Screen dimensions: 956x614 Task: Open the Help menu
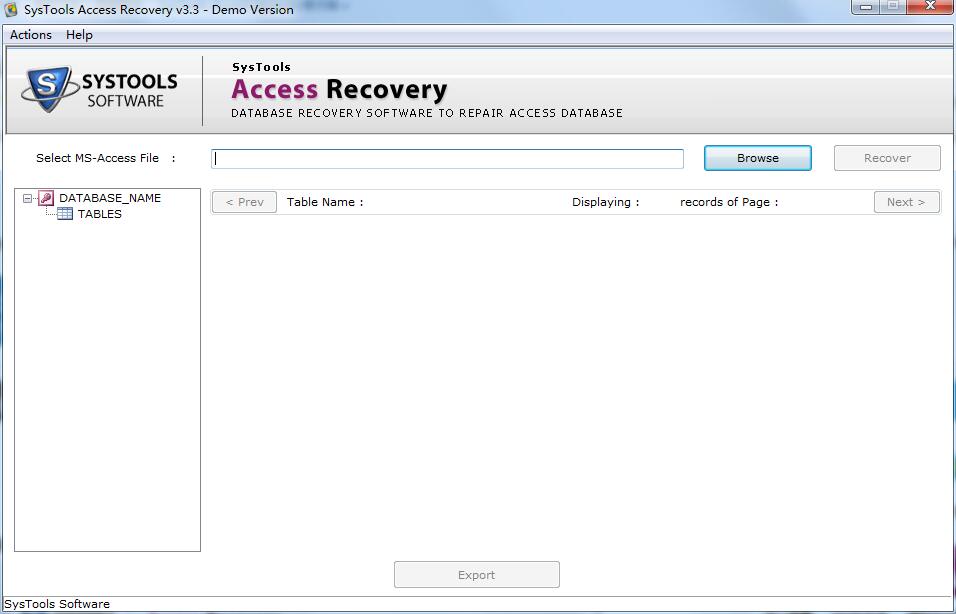[78, 34]
